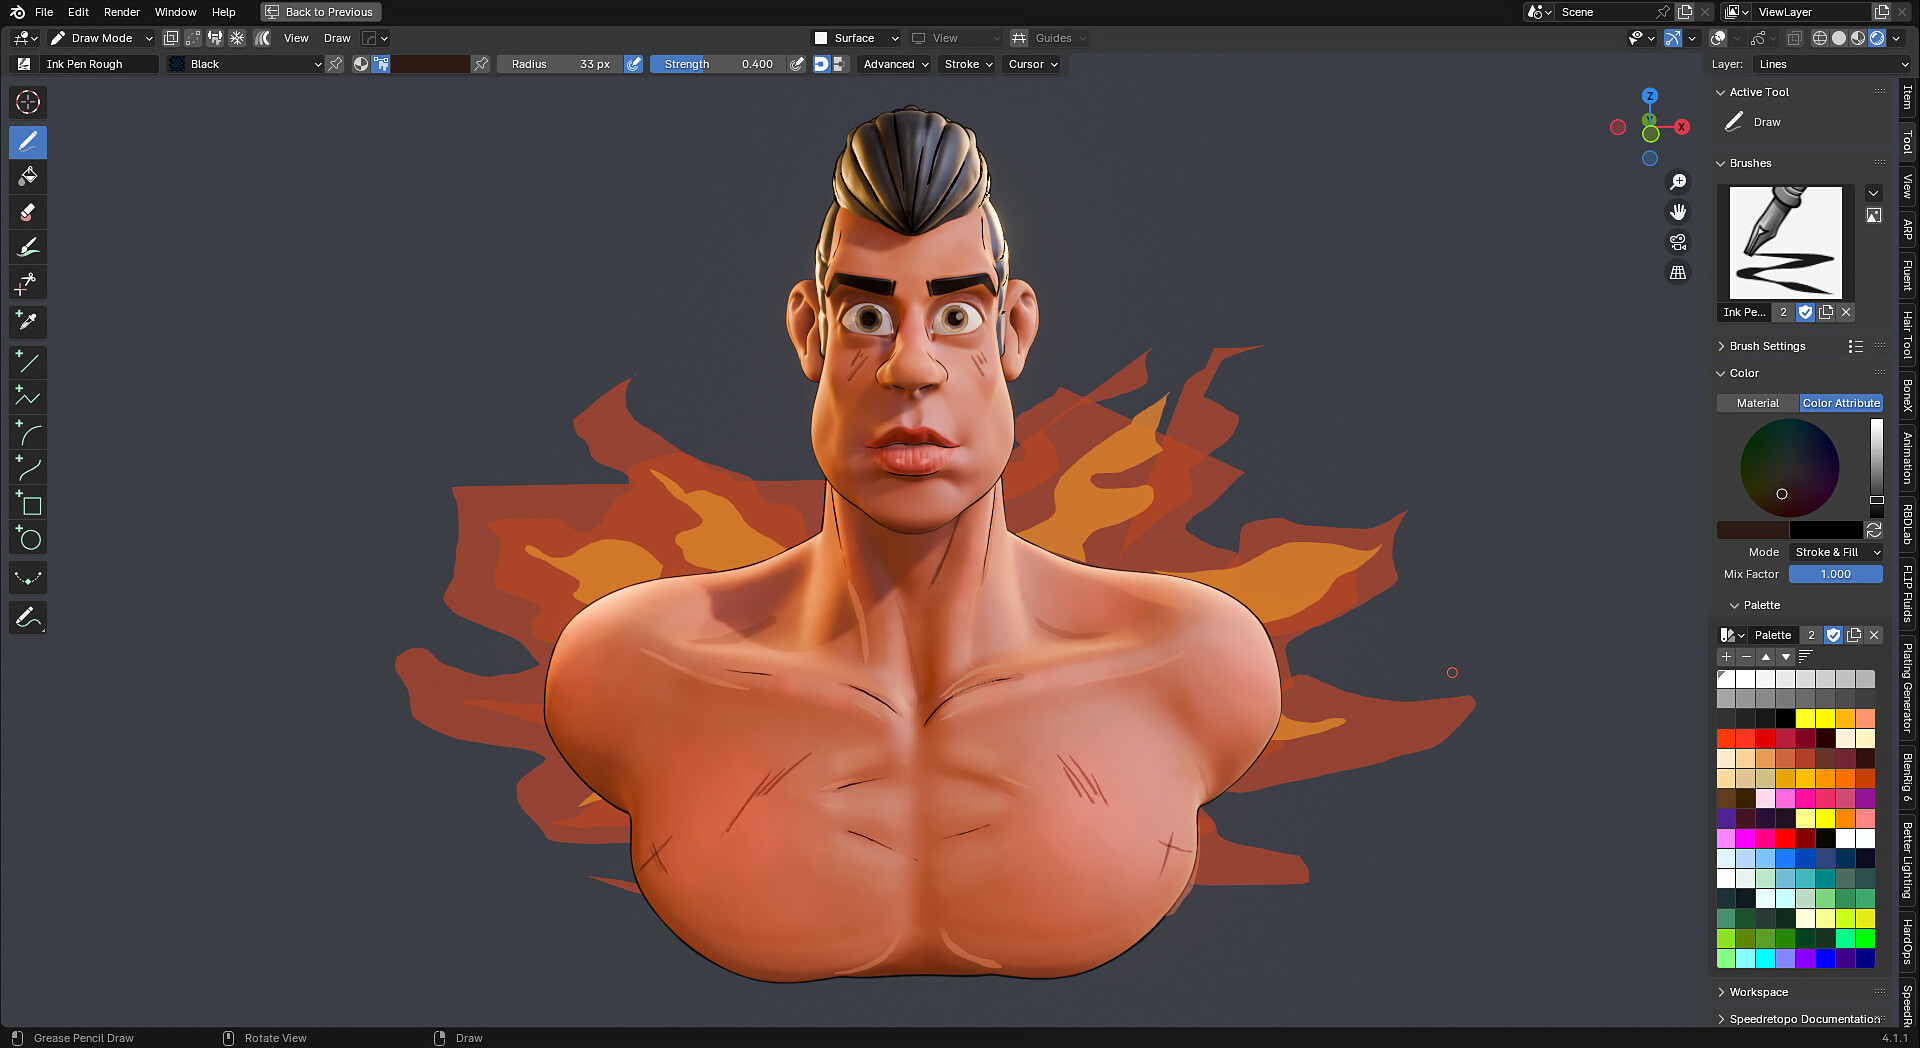
Task: Click the Back to Previous button
Action: [x=320, y=12]
